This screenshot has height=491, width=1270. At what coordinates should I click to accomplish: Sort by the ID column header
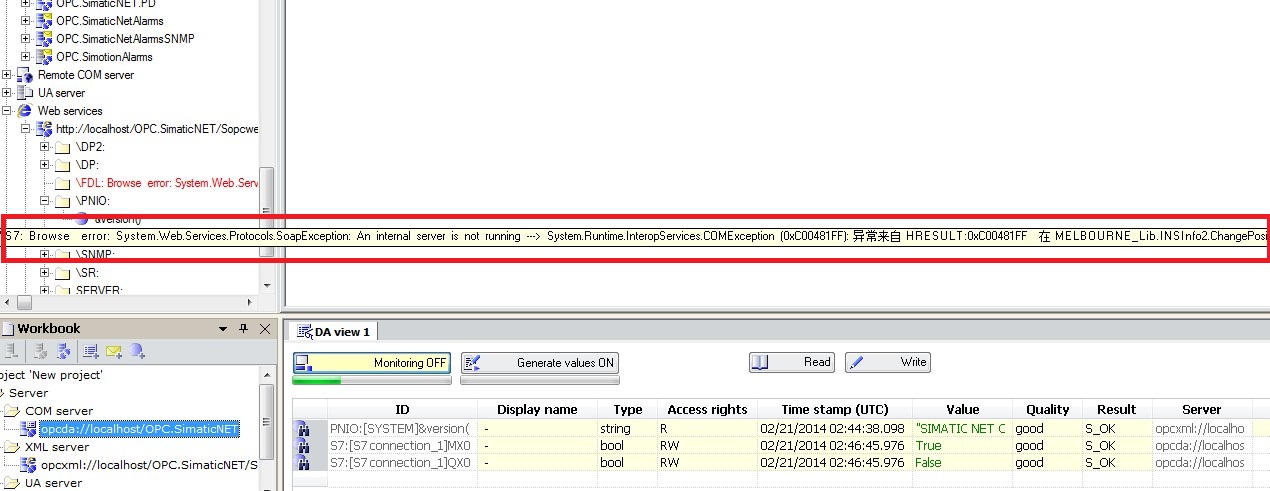point(402,409)
